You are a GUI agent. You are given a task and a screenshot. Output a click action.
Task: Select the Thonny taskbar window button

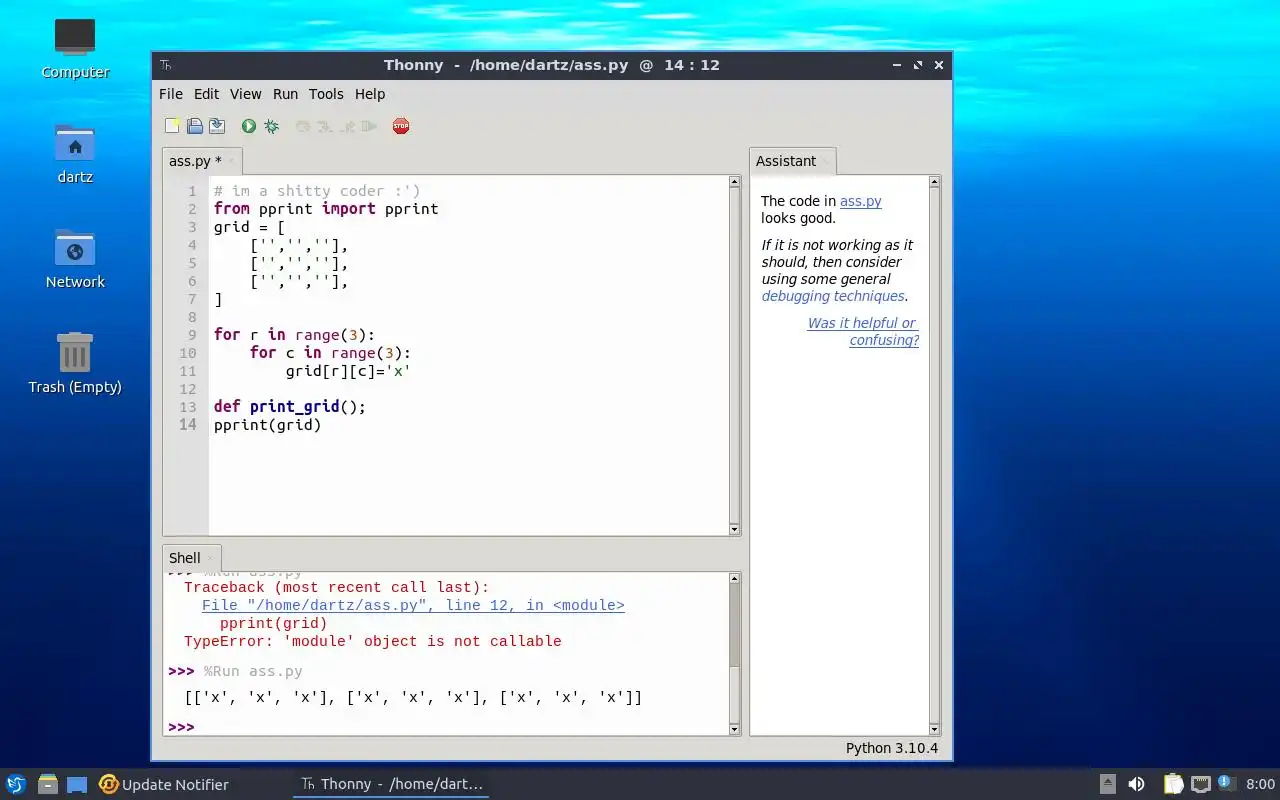(391, 784)
